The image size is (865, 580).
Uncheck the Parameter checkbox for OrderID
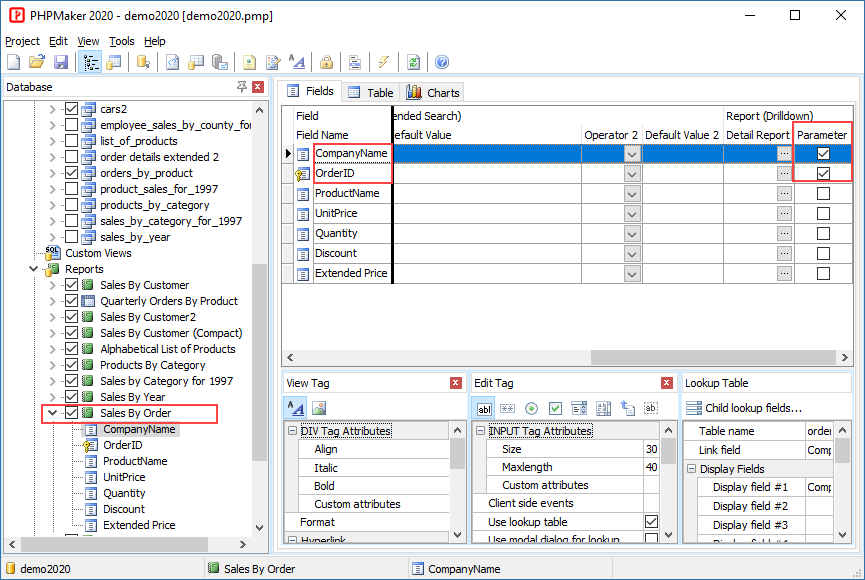coord(823,173)
